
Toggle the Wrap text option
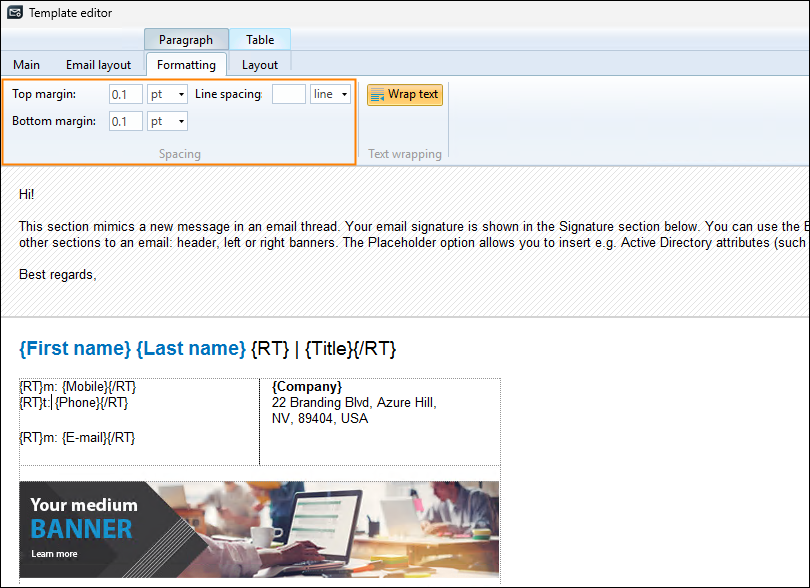click(404, 94)
